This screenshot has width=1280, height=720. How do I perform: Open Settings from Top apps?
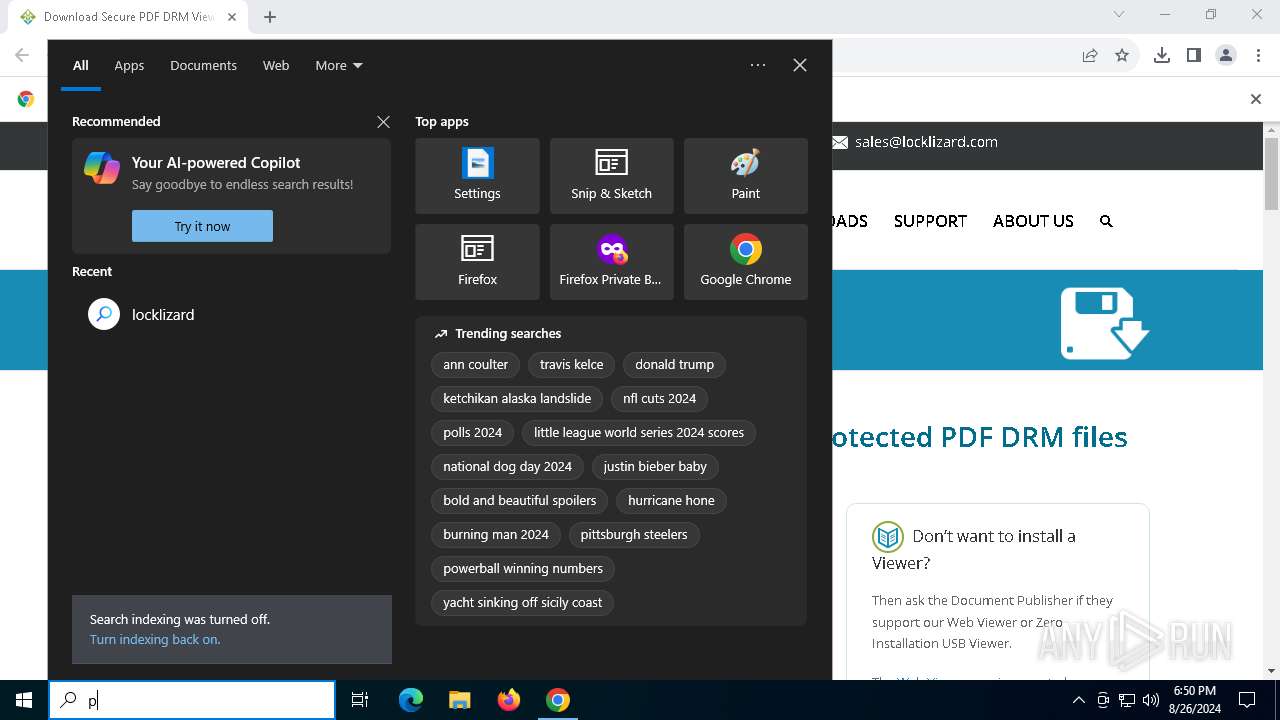coord(477,176)
